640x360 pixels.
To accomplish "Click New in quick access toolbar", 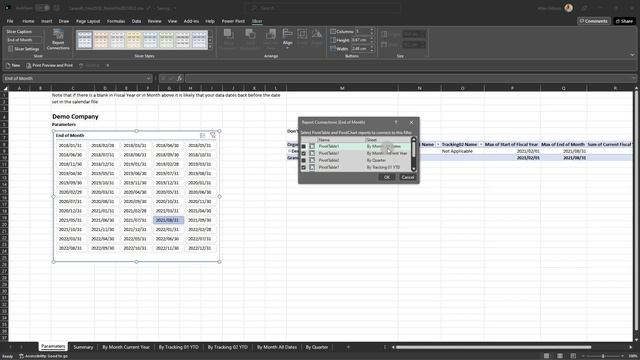I will 13,65.
